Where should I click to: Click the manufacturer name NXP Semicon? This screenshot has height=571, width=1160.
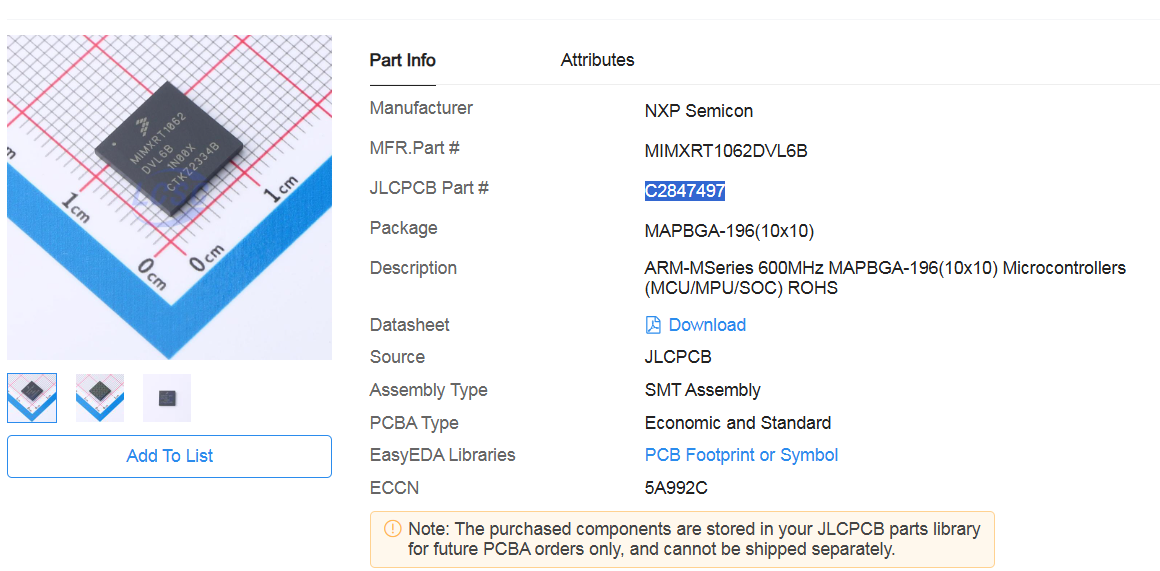(699, 111)
